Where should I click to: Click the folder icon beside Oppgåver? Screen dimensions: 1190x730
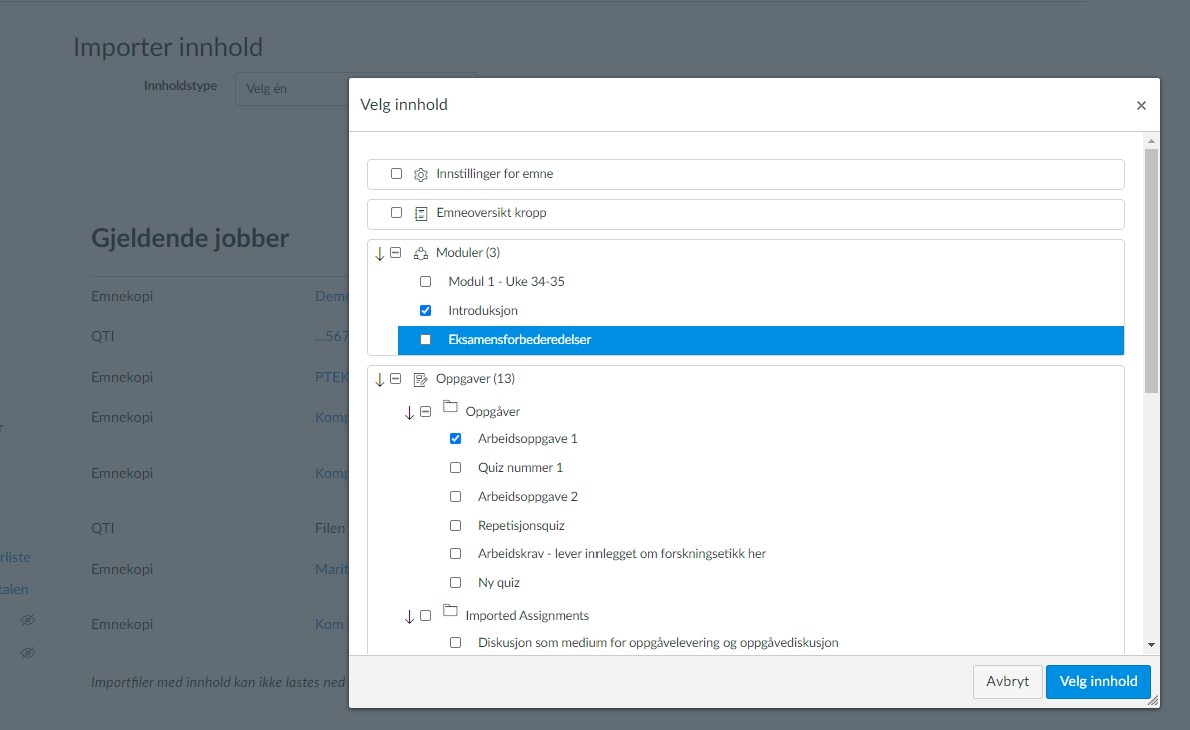coord(450,407)
